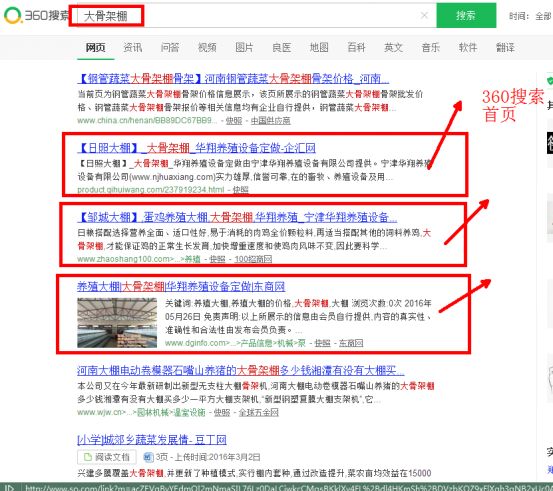Click the 360搜索 logo
553x491 pixels.
(35, 16)
